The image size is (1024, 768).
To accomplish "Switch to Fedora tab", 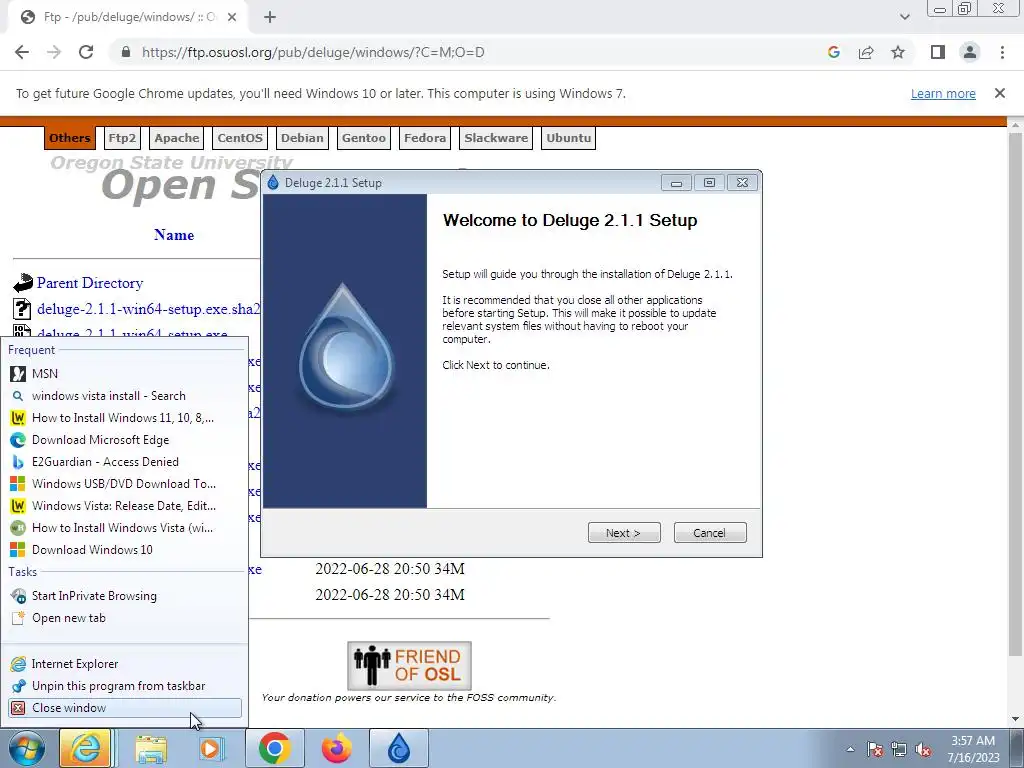I will point(424,138).
